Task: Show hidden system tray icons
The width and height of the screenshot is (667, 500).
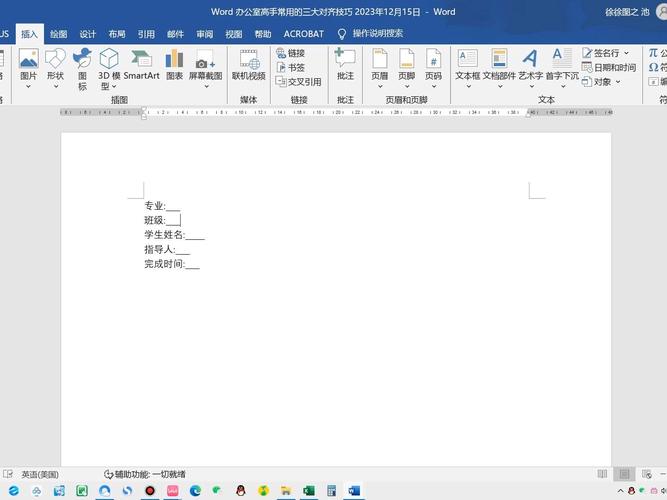Action: (x=620, y=491)
